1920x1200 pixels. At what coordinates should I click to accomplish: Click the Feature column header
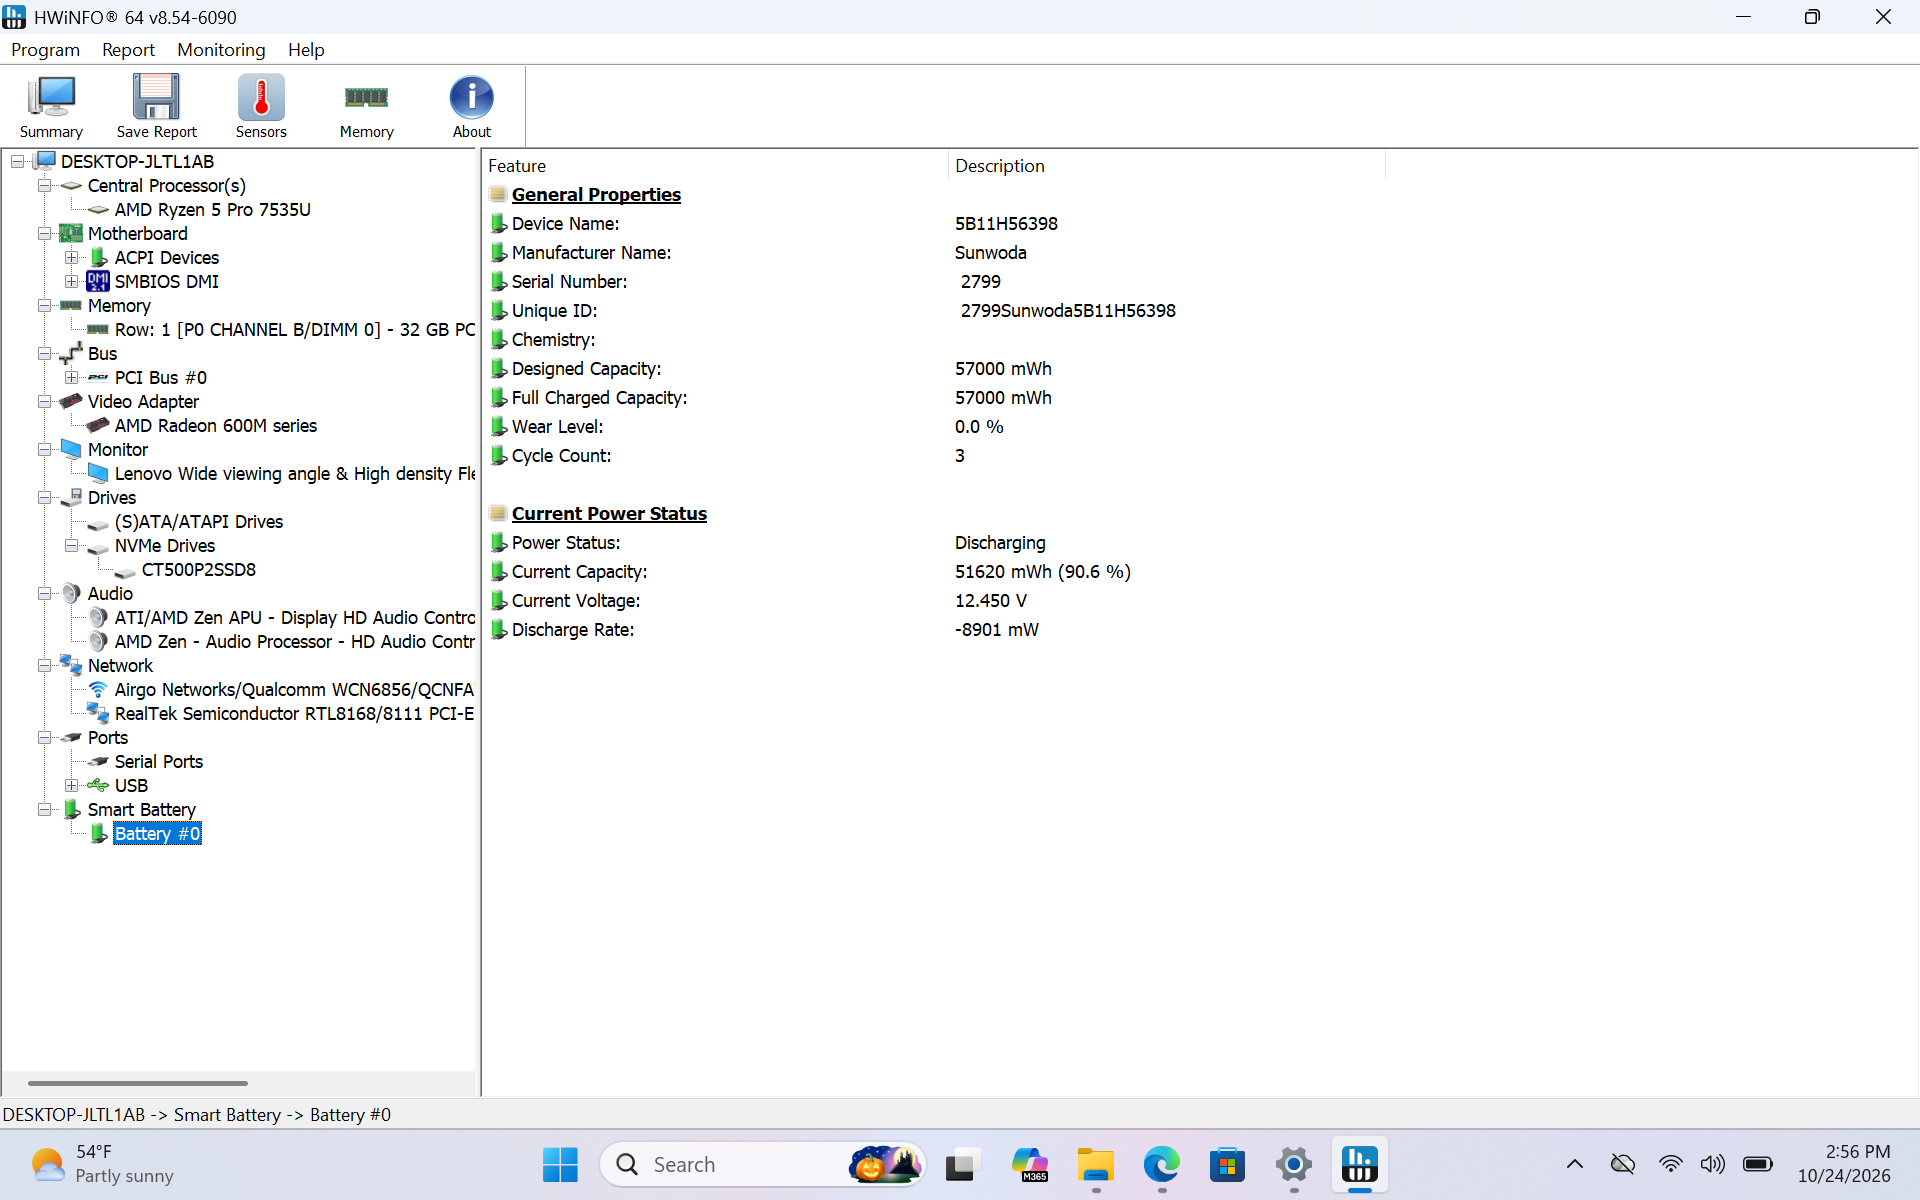click(715, 166)
